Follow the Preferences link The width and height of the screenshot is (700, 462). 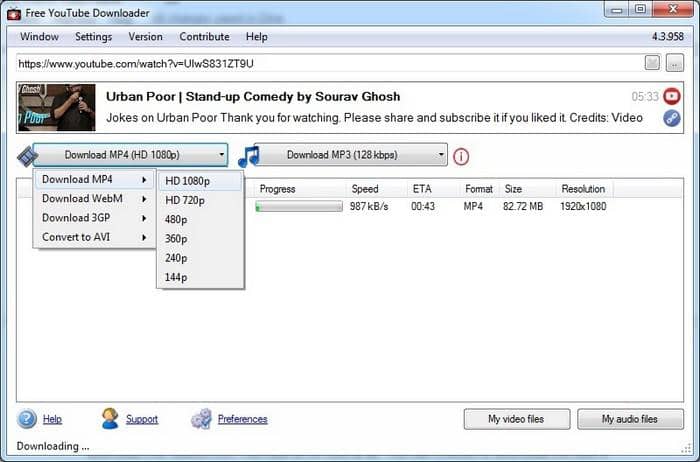[242, 419]
